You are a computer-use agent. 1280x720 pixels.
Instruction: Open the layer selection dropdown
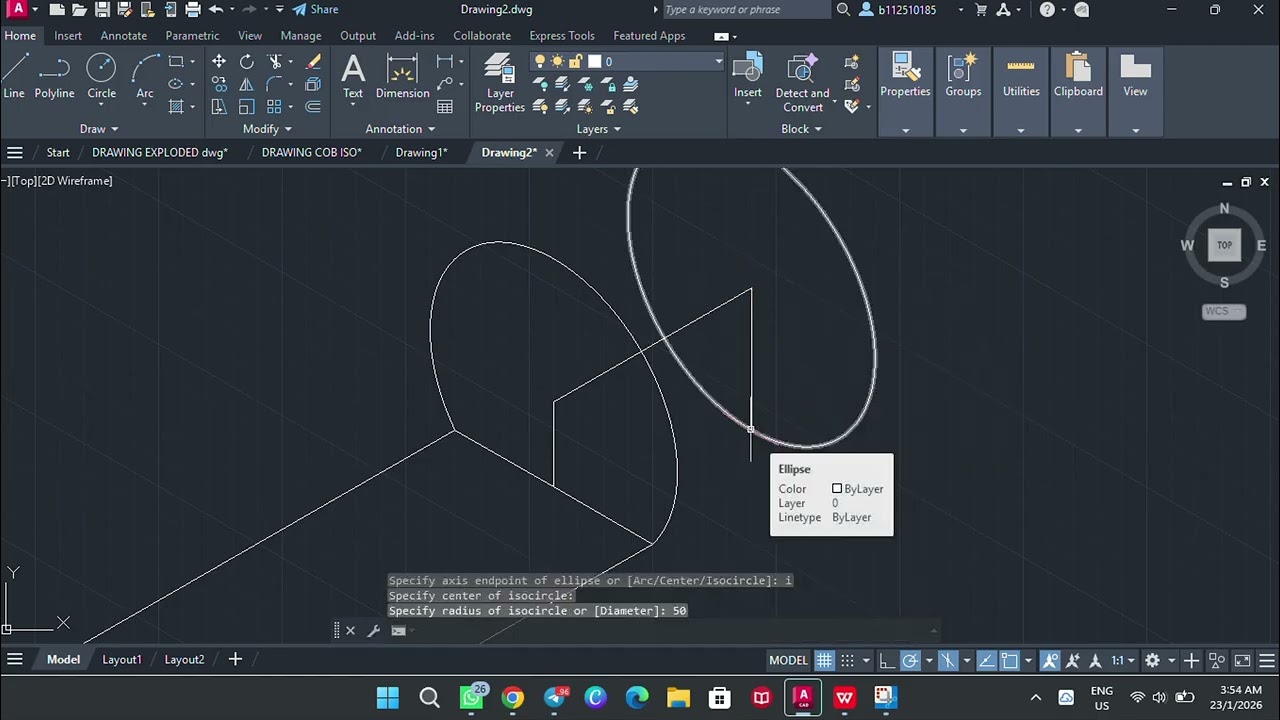coord(717,62)
